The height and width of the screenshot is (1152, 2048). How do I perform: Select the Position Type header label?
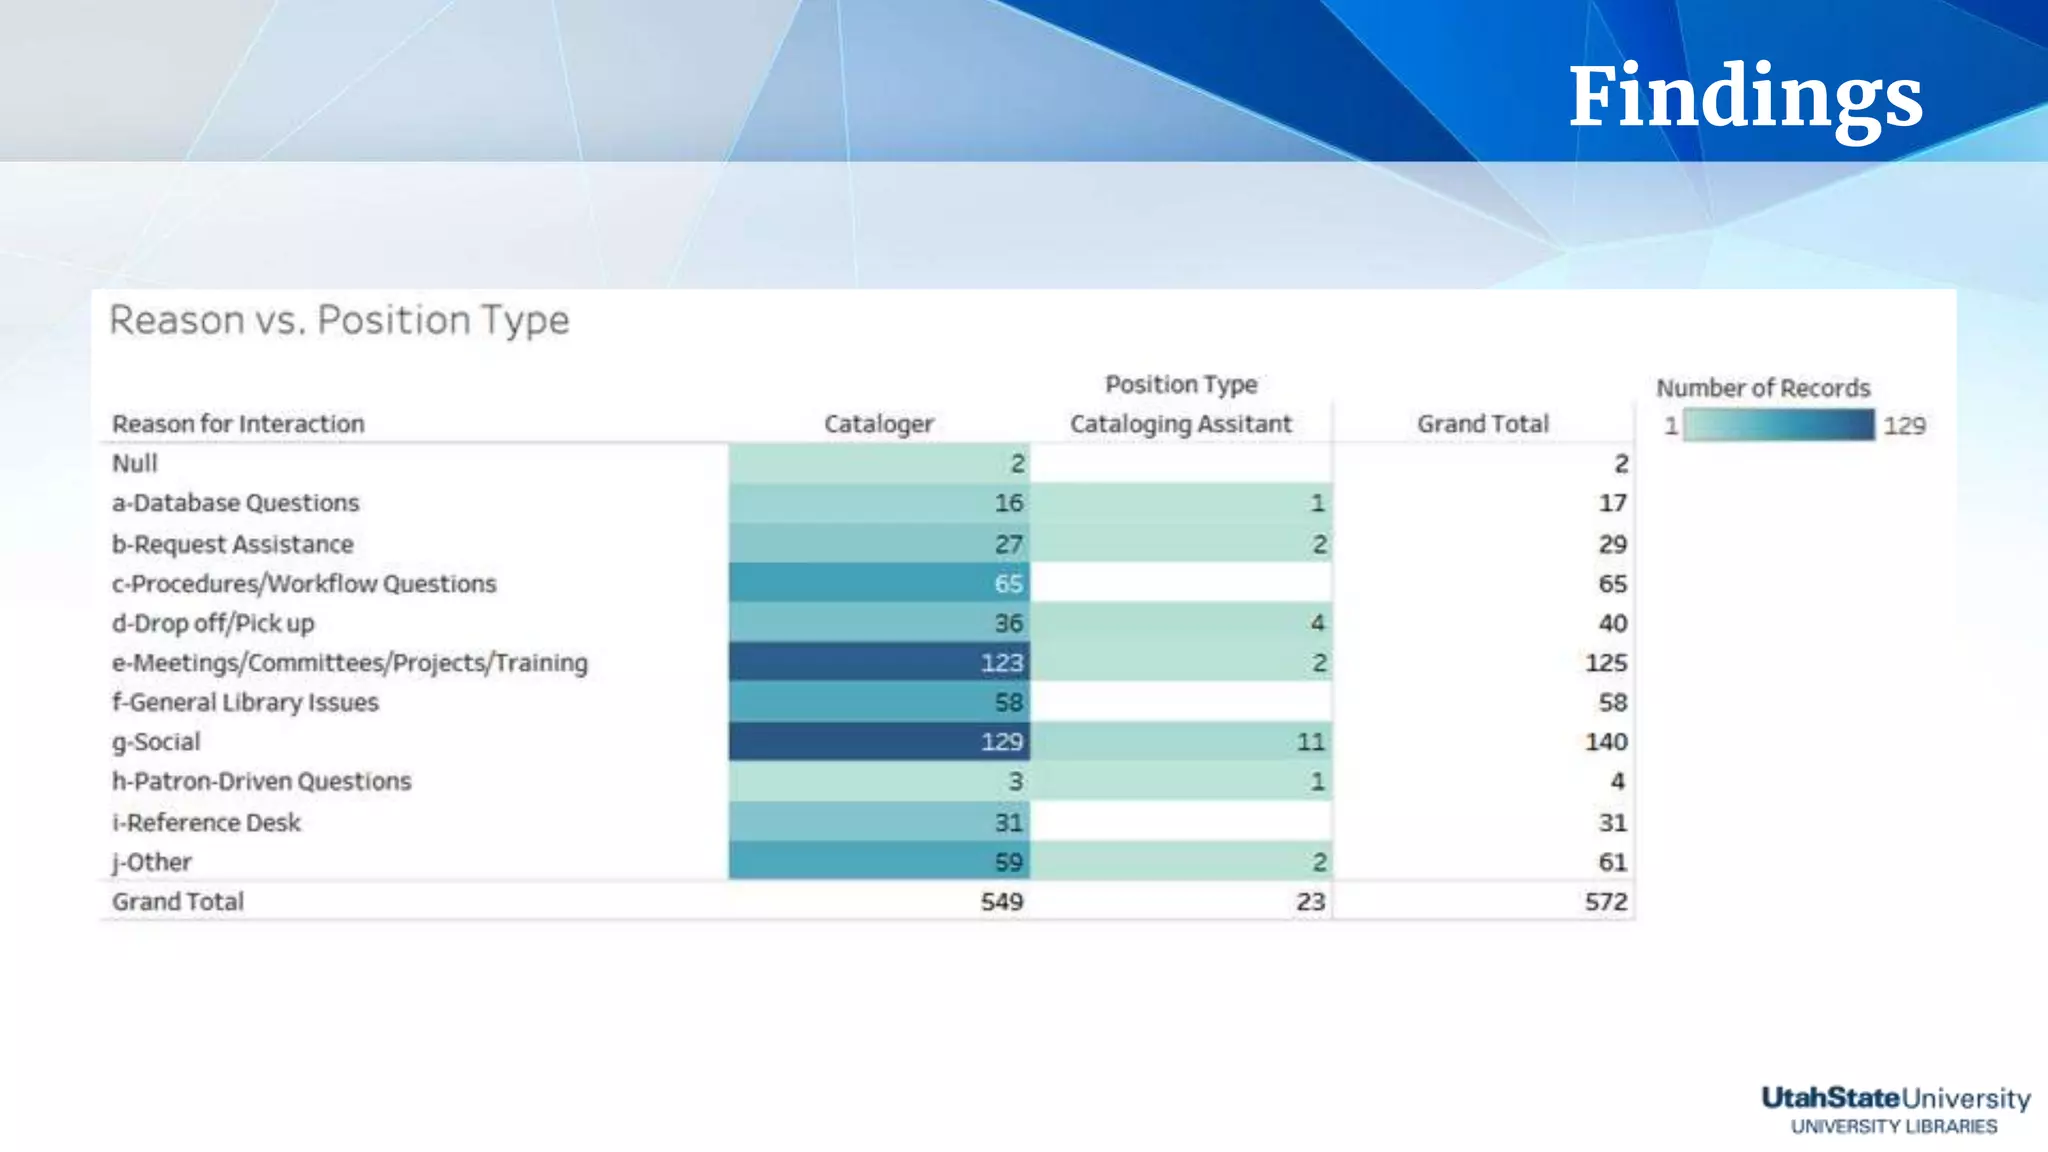[1180, 385]
